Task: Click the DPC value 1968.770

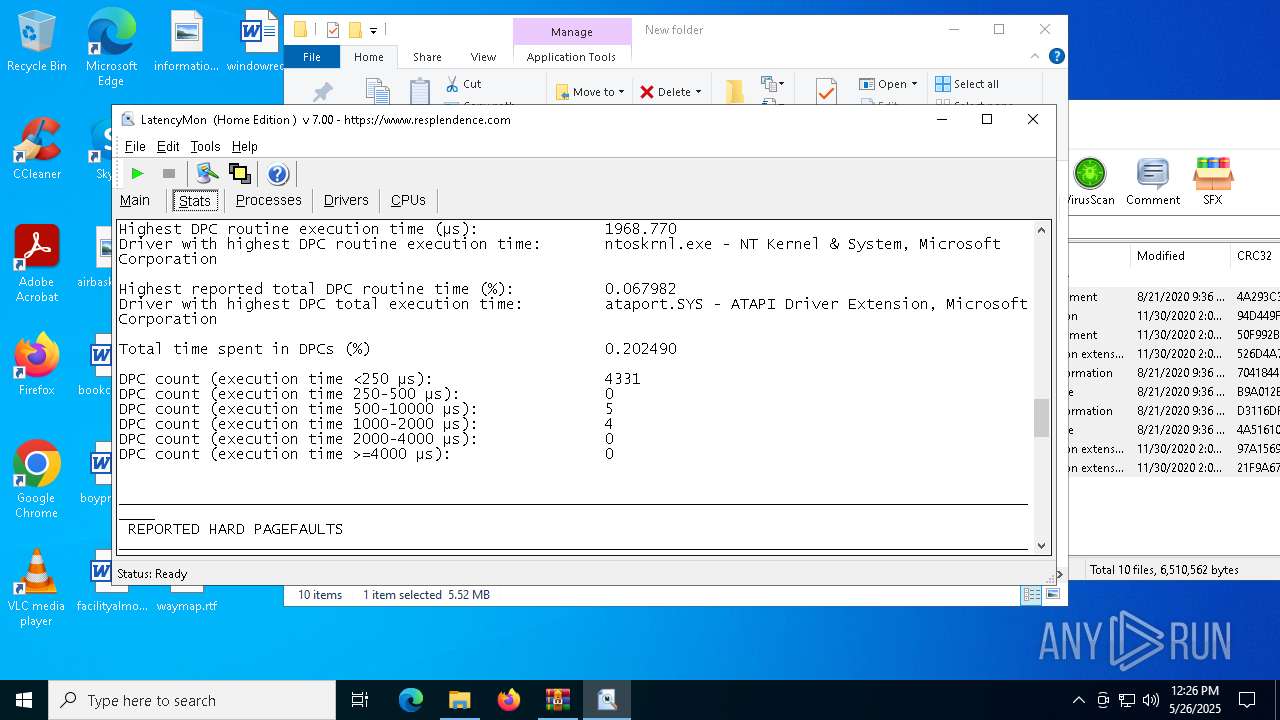Action: click(640, 229)
